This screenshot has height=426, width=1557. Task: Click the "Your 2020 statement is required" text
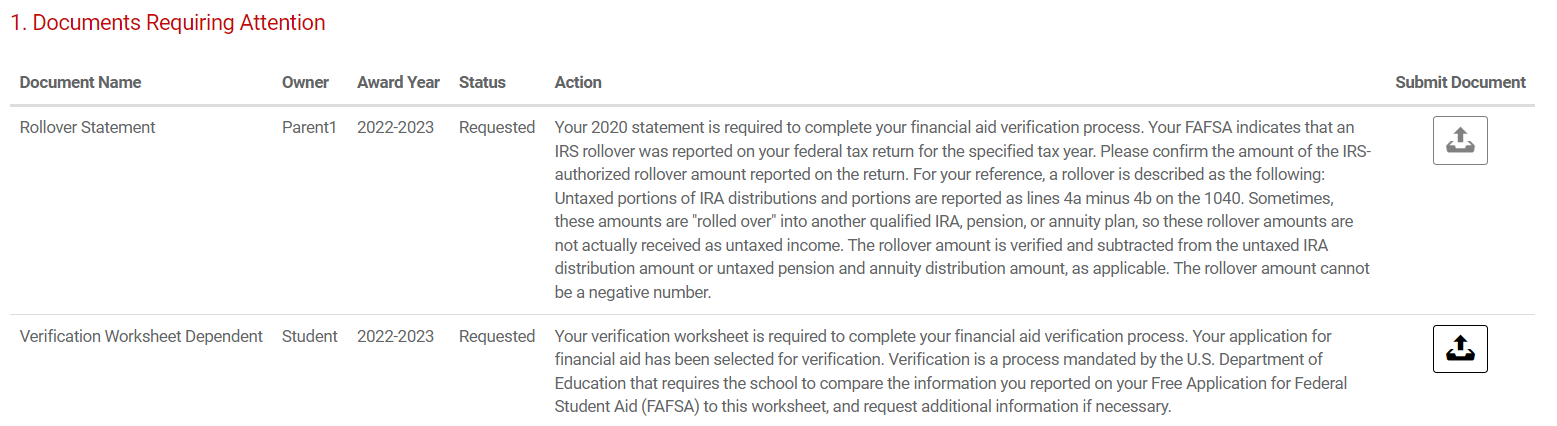tap(677, 127)
